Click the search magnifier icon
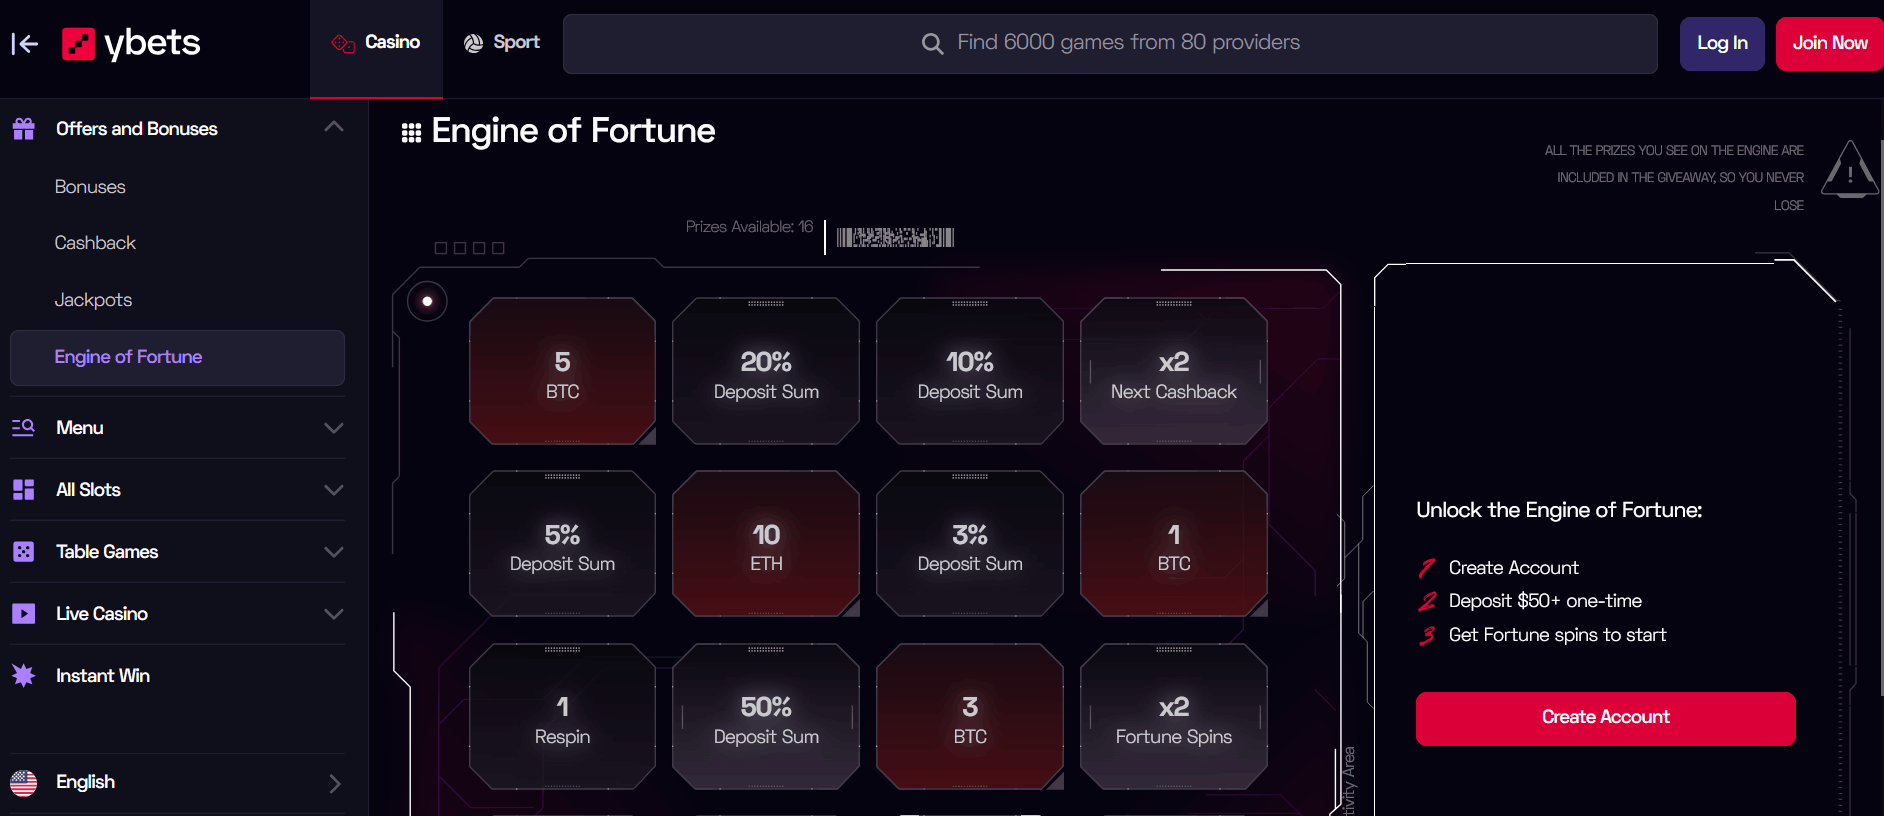Viewport: 1884px width, 816px height. coord(932,43)
